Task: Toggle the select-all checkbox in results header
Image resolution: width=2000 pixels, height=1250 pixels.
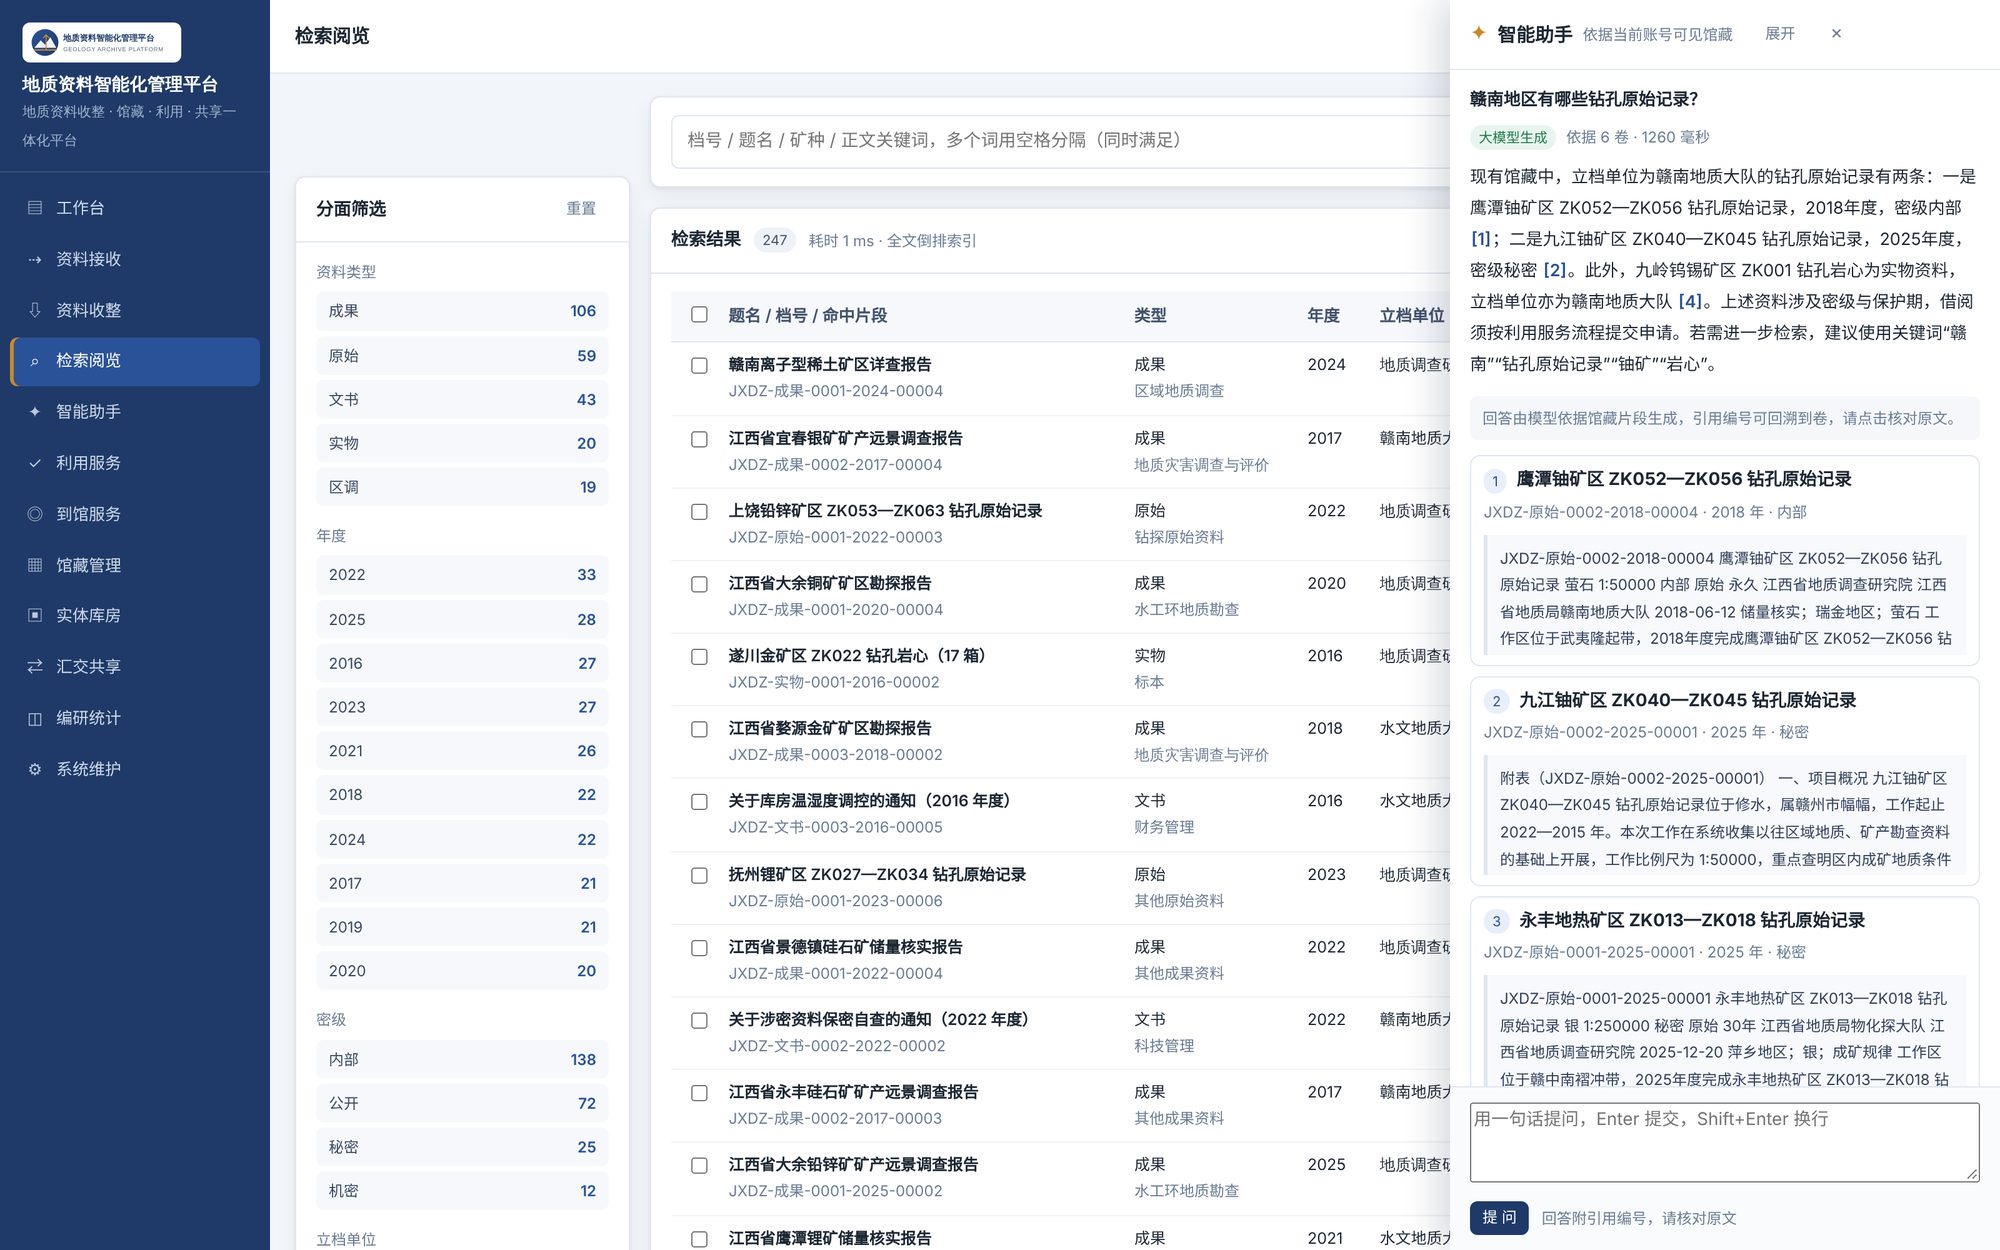Action: coord(699,315)
